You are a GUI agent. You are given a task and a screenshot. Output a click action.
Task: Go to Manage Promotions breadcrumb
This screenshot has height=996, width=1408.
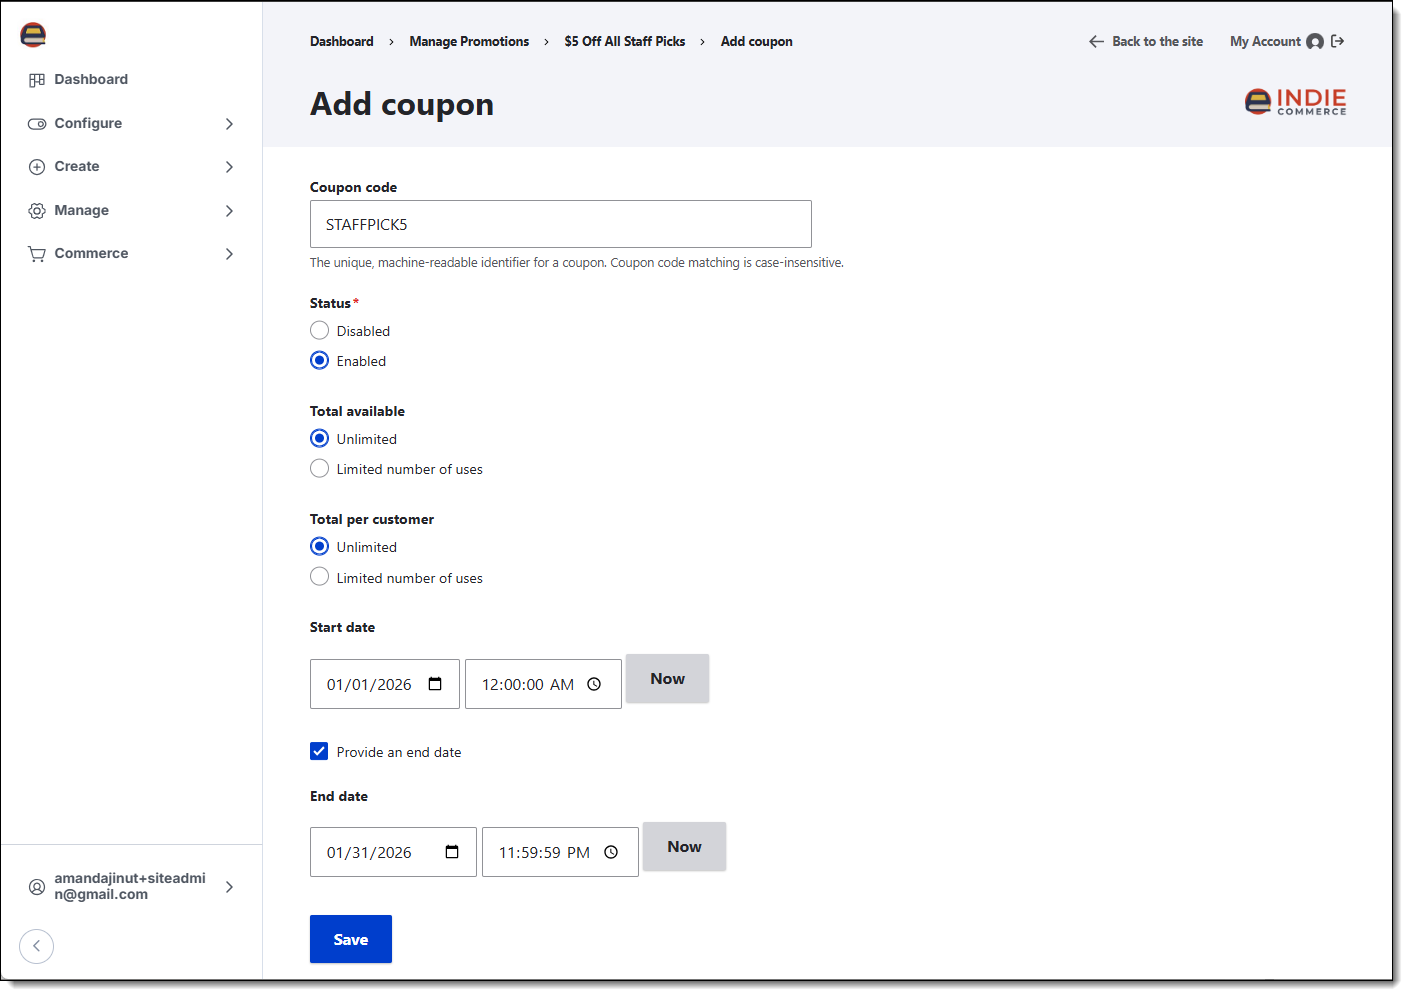[x=469, y=41]
